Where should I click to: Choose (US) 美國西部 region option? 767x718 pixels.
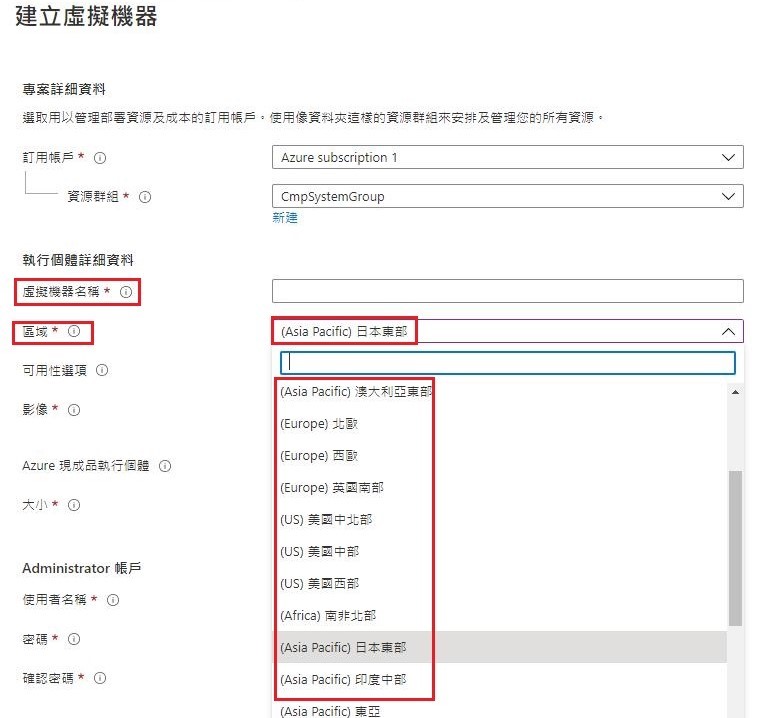pyautogui.click(x=319, y=583)
